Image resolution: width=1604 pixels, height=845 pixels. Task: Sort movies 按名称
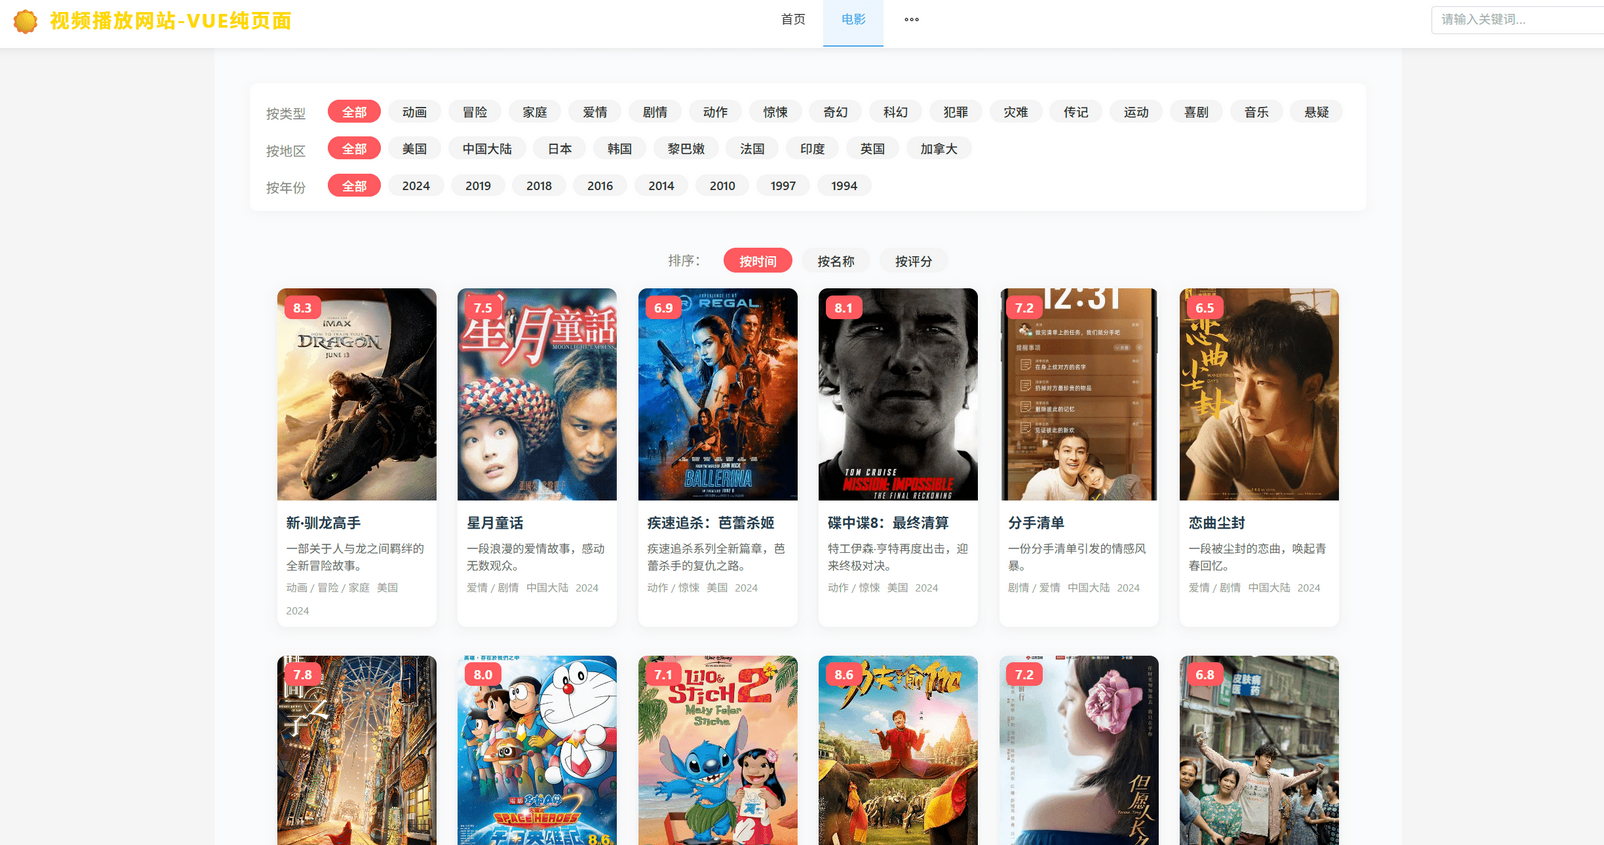pos(836,261)
